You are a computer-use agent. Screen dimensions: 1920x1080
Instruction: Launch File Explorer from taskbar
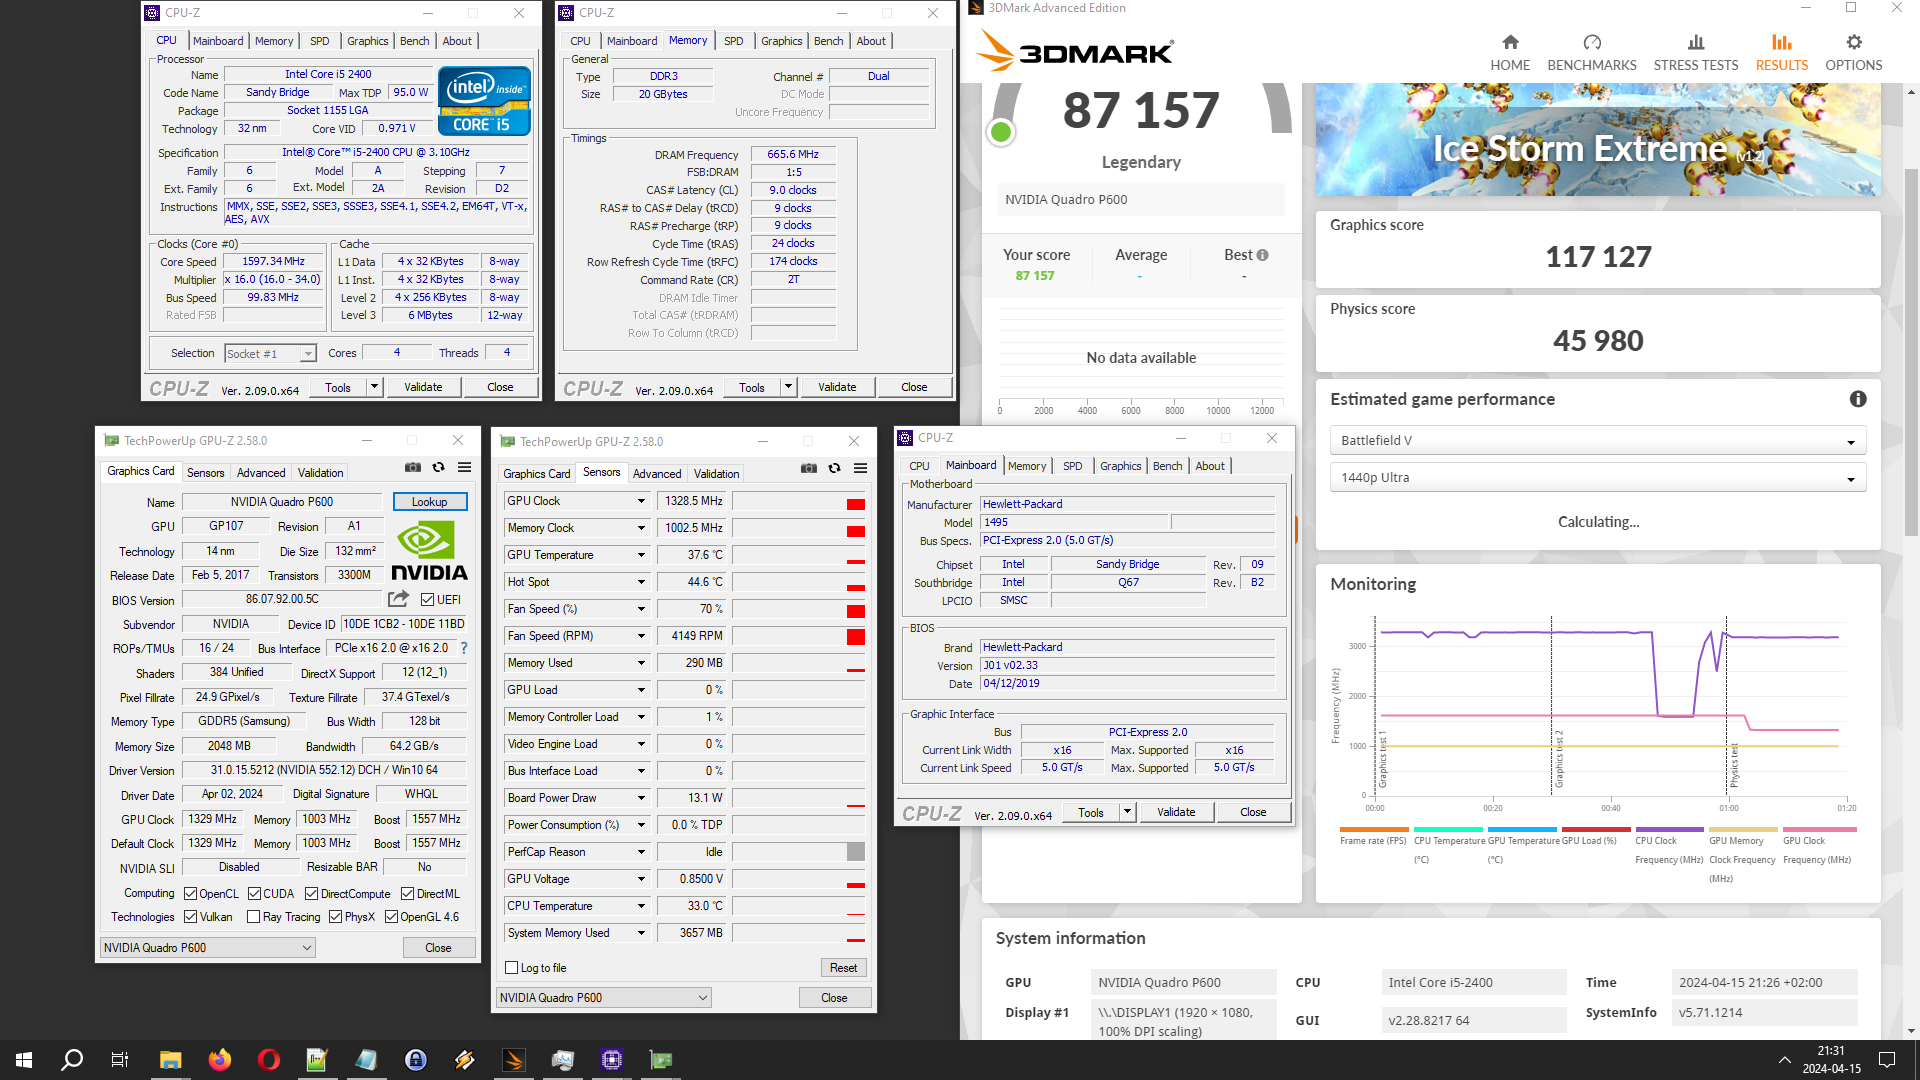click(x=171, y=1060)
